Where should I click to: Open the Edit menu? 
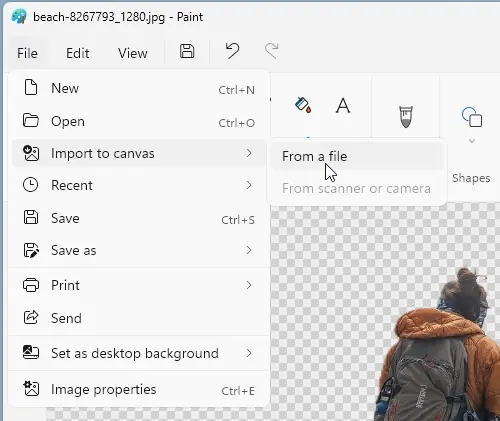(x=77, y=53)
